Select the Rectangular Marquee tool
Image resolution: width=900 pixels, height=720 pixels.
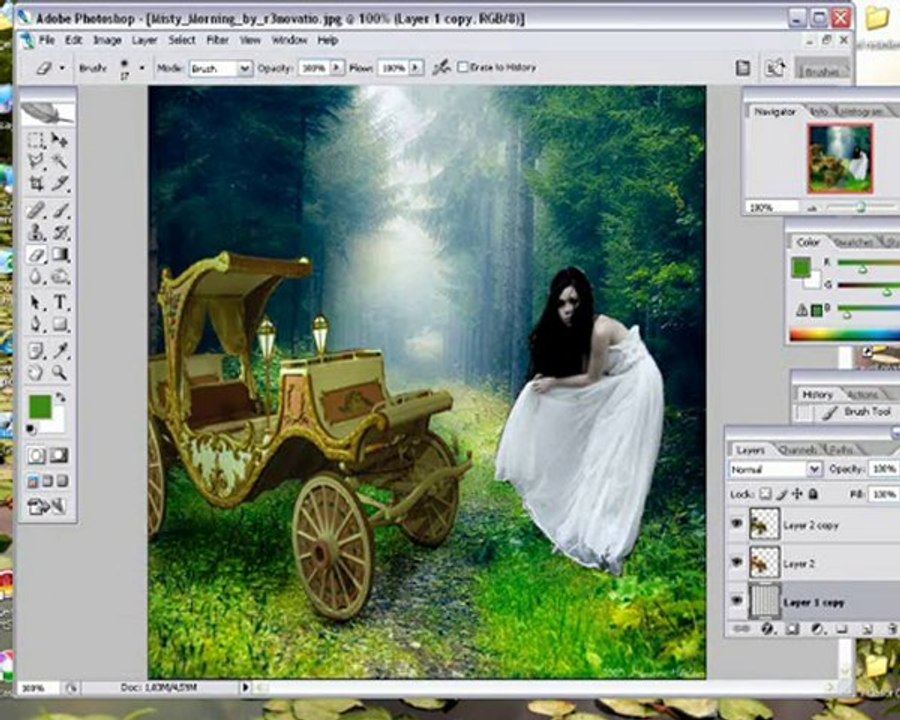pos(36,140)
